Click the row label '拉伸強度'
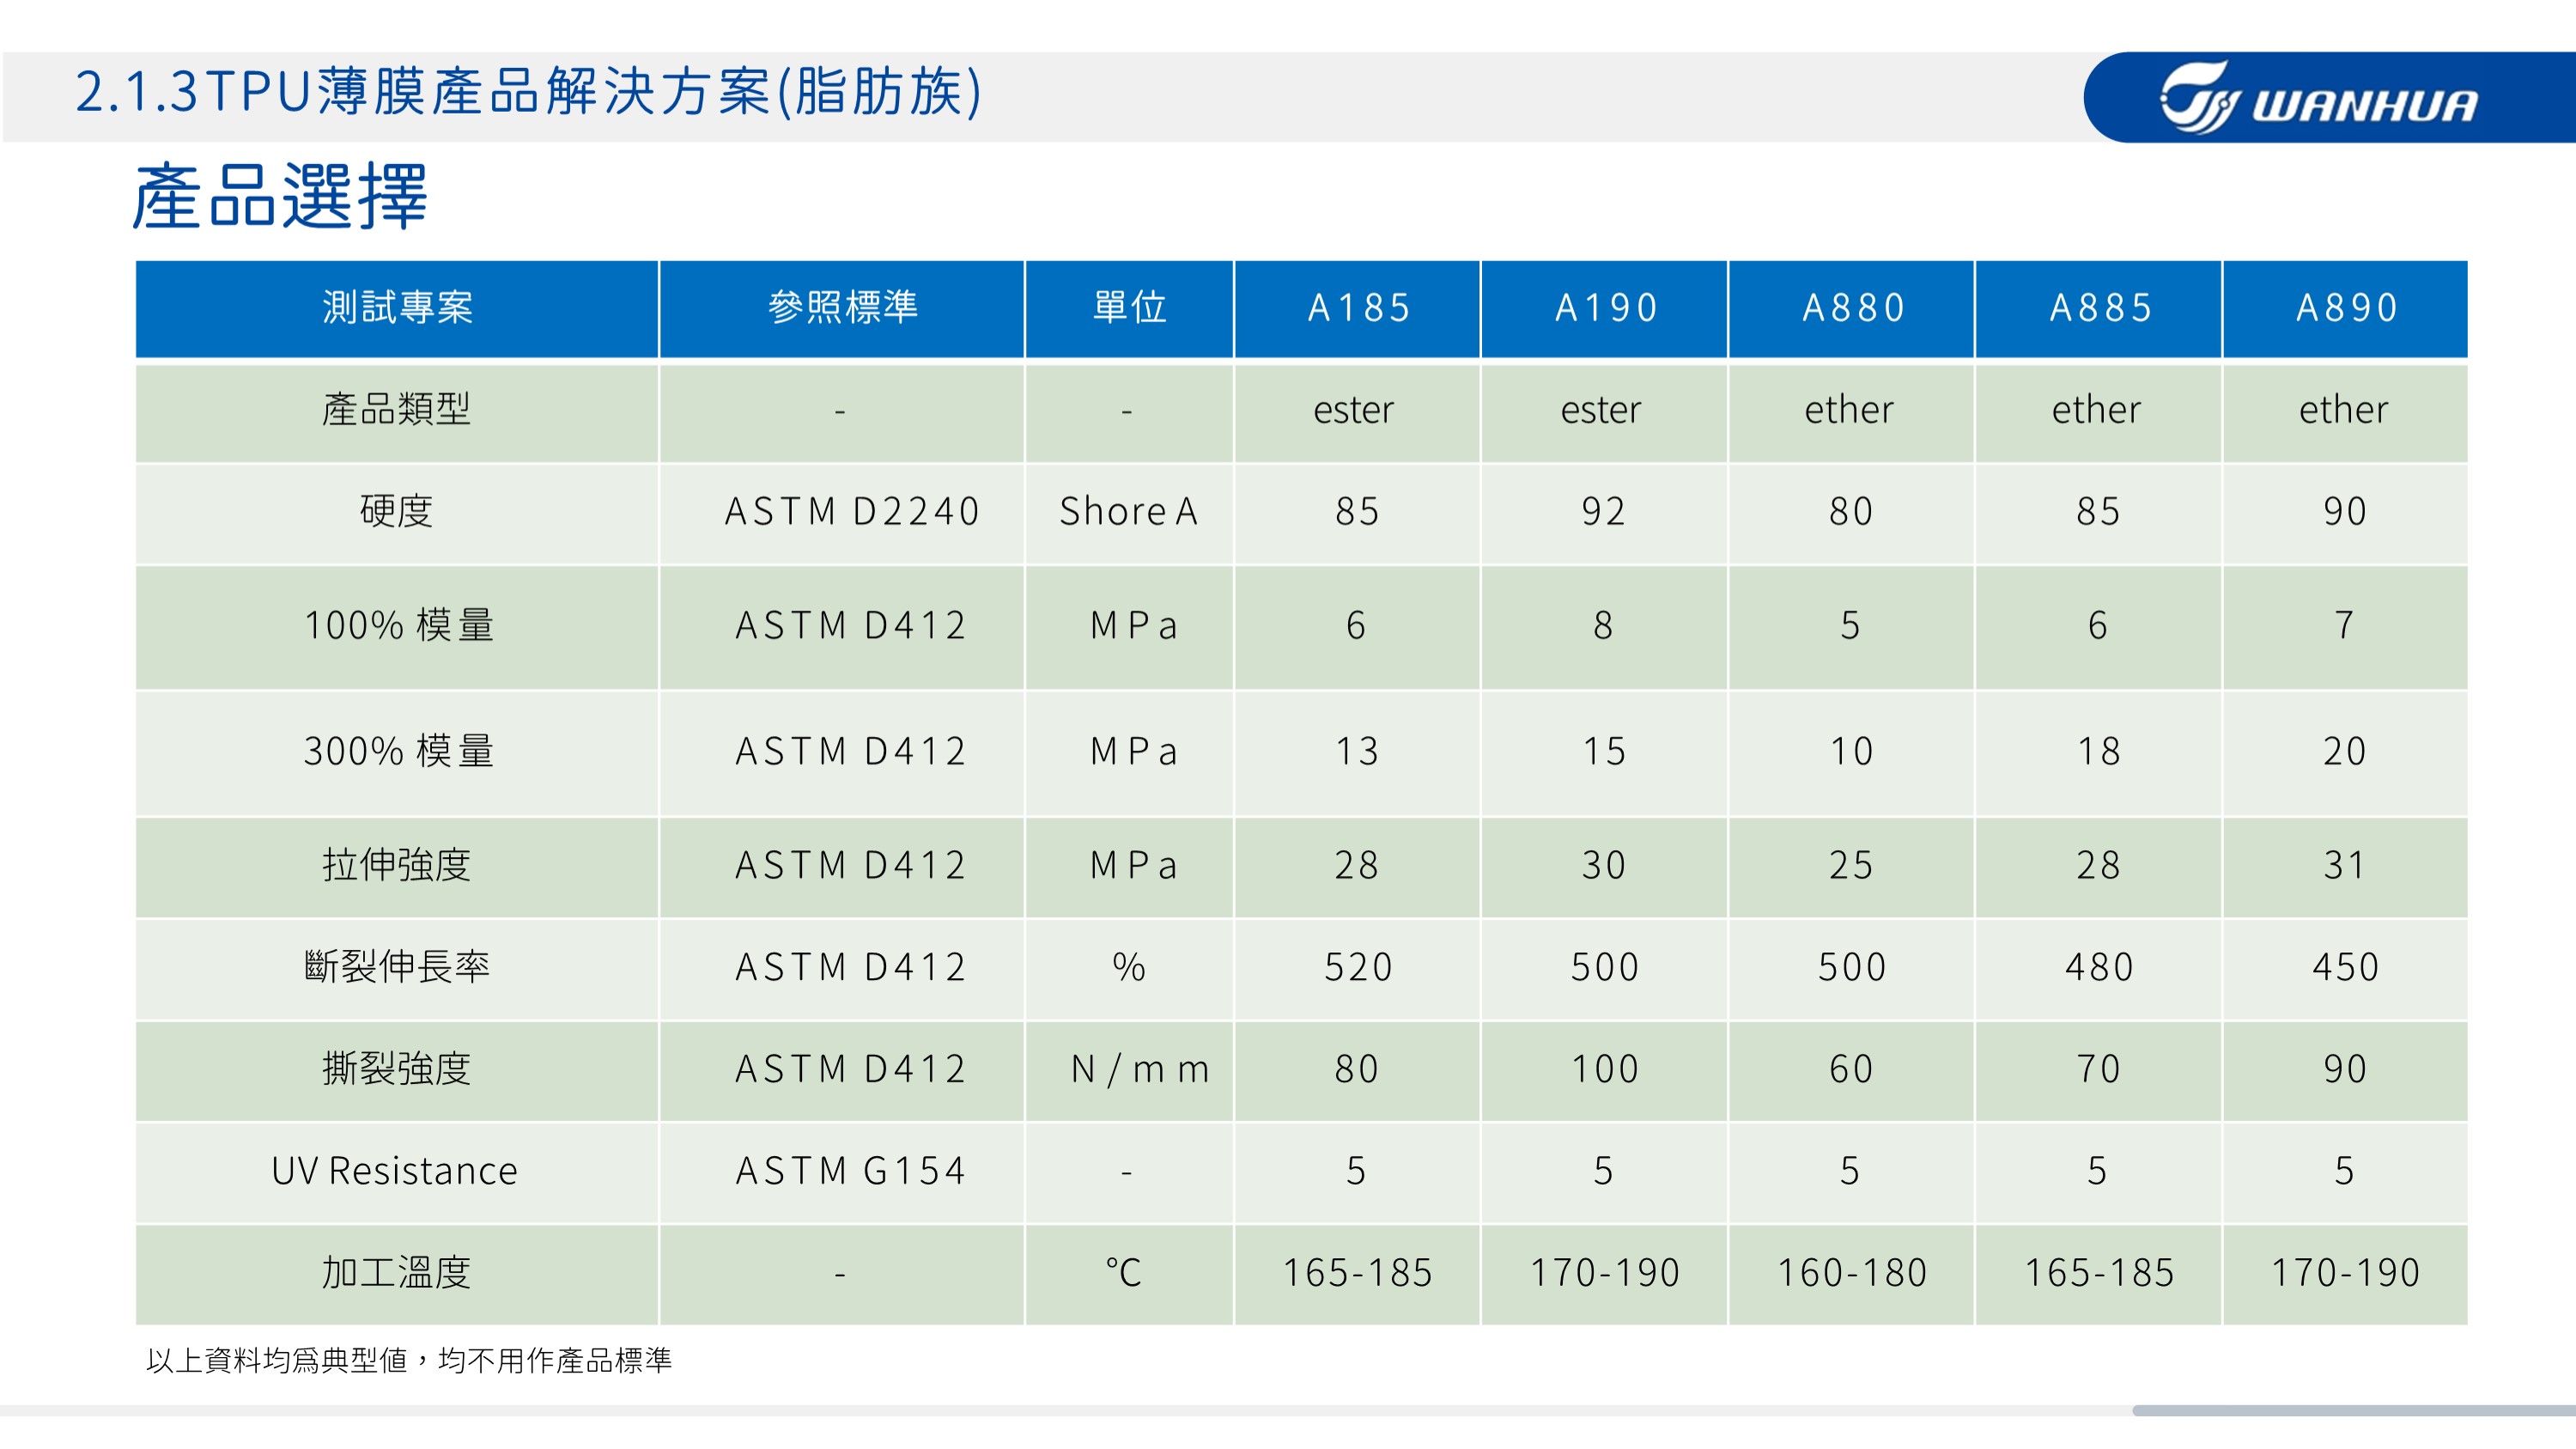 pyautogui.click(x=397, y=865)
